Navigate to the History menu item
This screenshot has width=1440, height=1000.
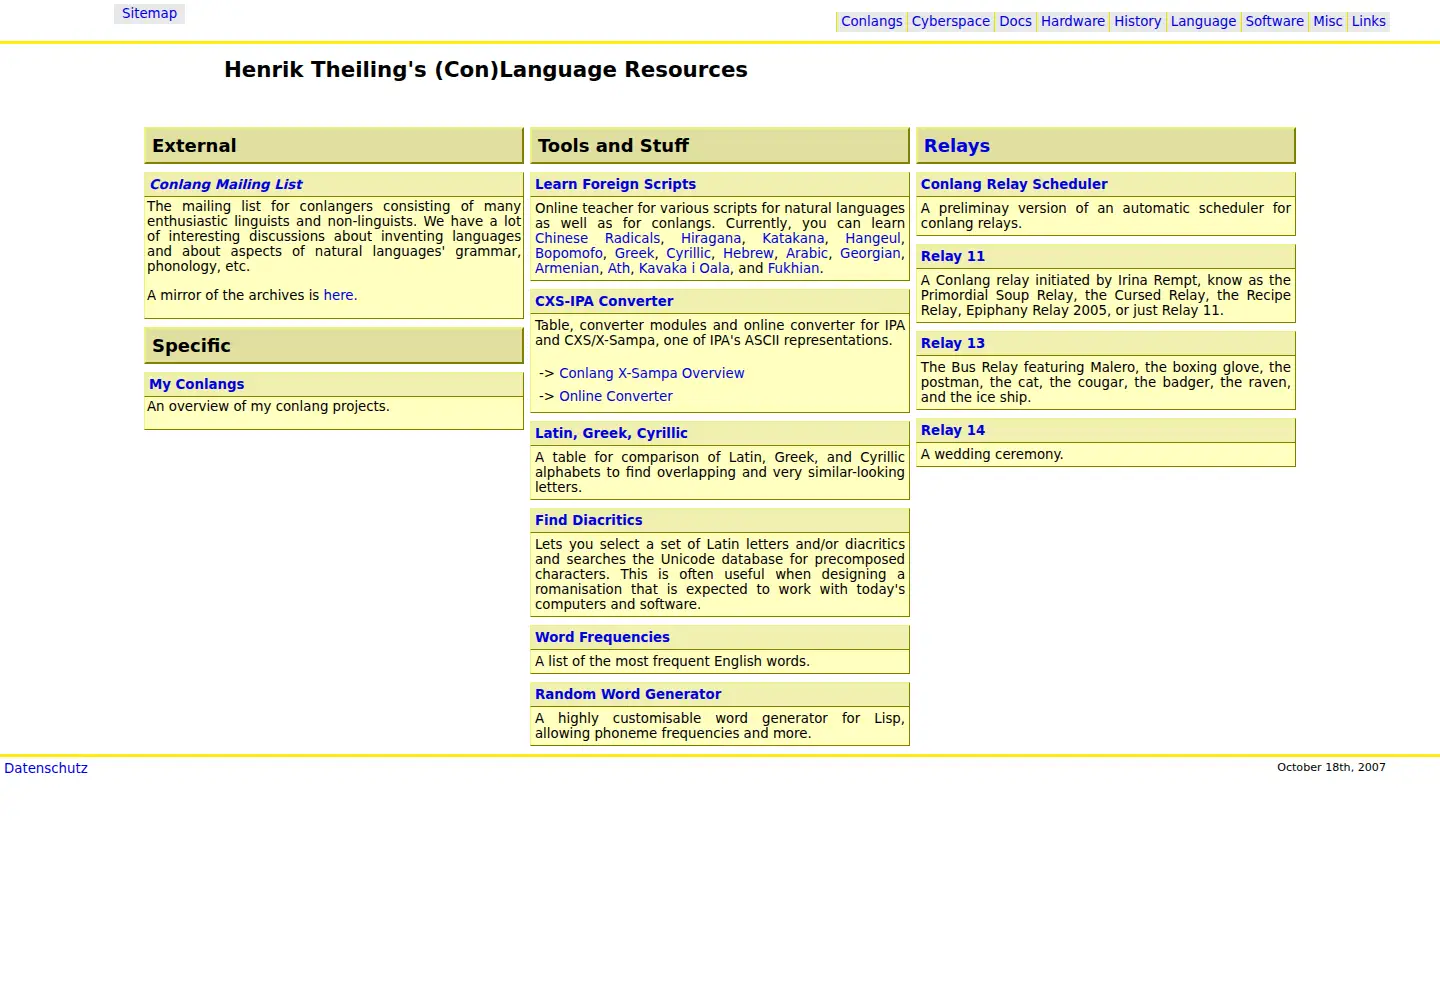(1137, 21)
